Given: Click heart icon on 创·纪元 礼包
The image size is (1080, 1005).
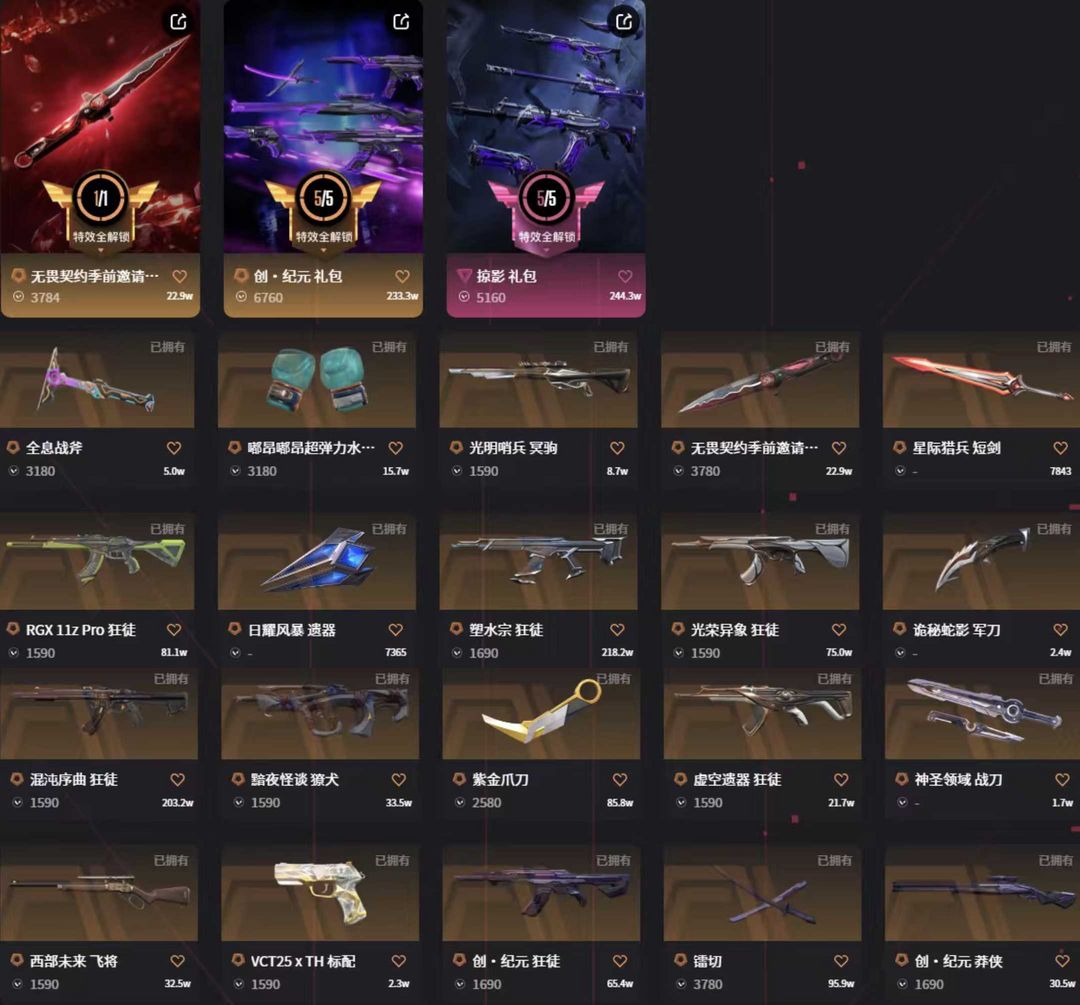Looking at the screenshot, I should tap(402, 276).
